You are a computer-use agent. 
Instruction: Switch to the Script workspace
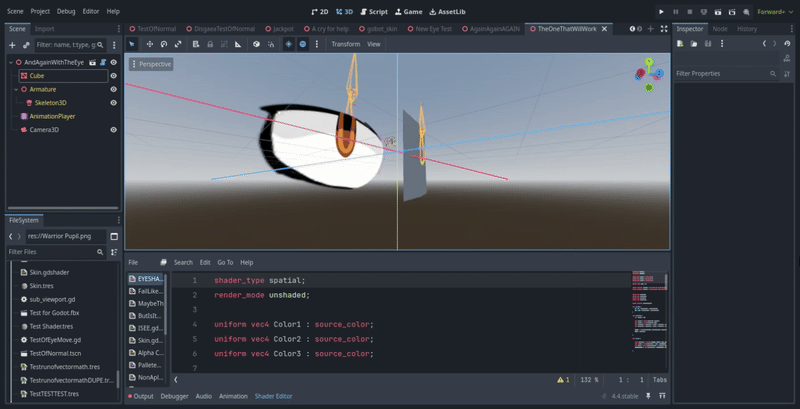(373, 10)
